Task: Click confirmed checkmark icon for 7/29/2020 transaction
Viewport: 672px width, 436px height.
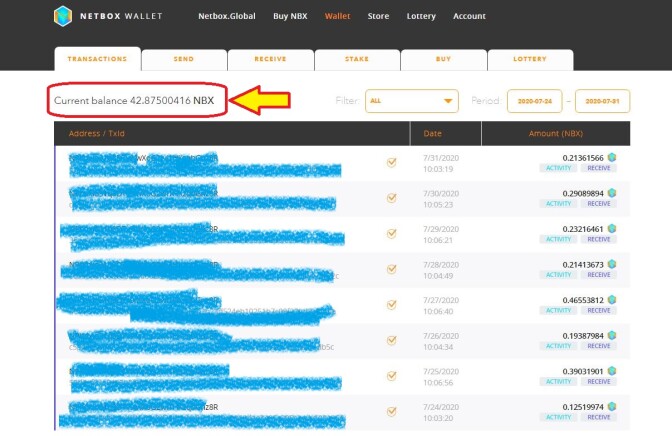Action: (x=391, y=233)
